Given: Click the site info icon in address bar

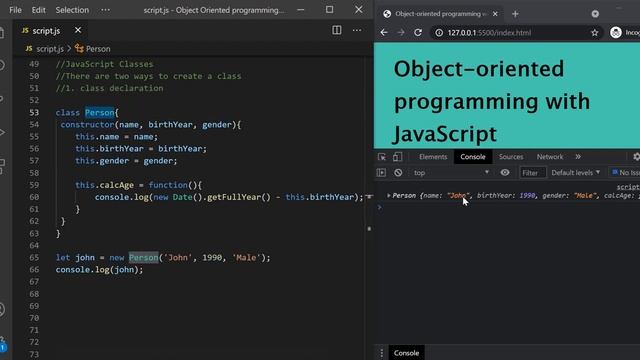Looking at the screenshot, I should [439, 33].
